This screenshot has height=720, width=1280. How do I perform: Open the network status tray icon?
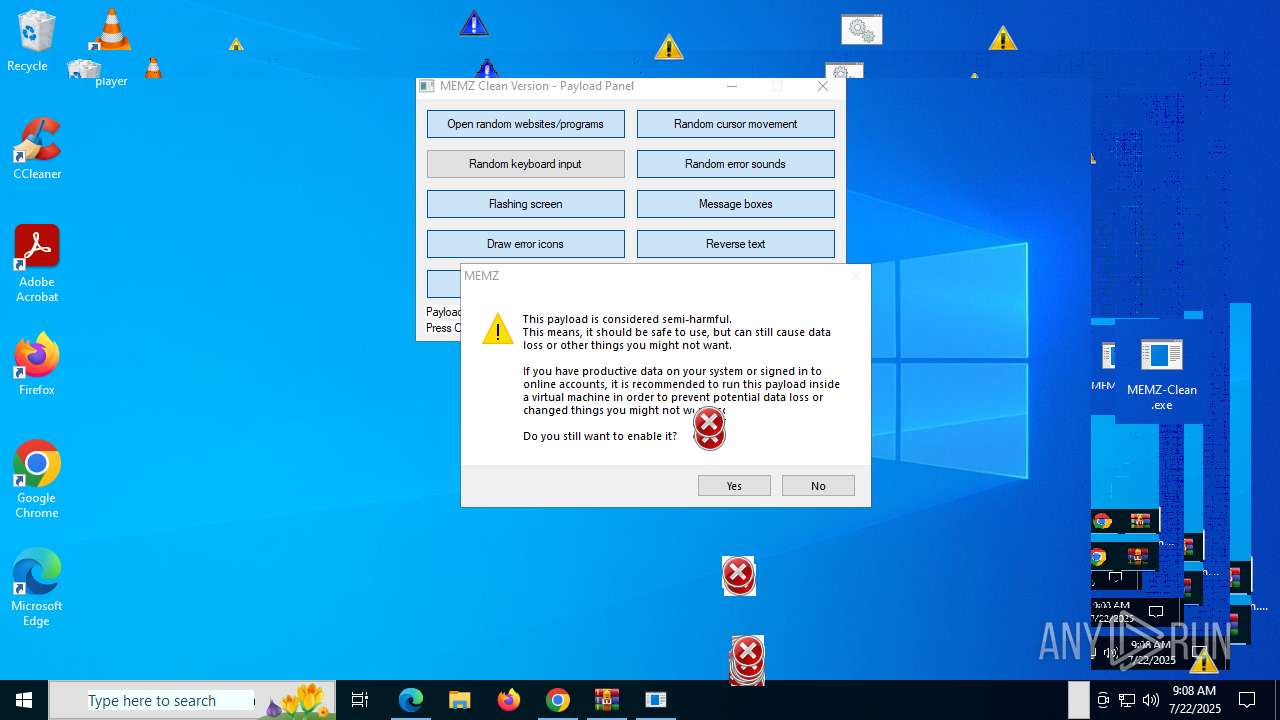(x=1126, y=700)
